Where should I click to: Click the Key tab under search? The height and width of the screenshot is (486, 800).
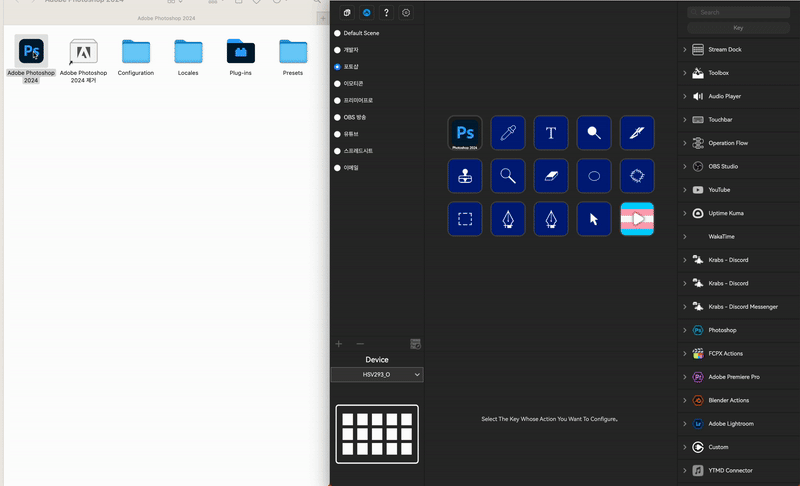[738, 28]
